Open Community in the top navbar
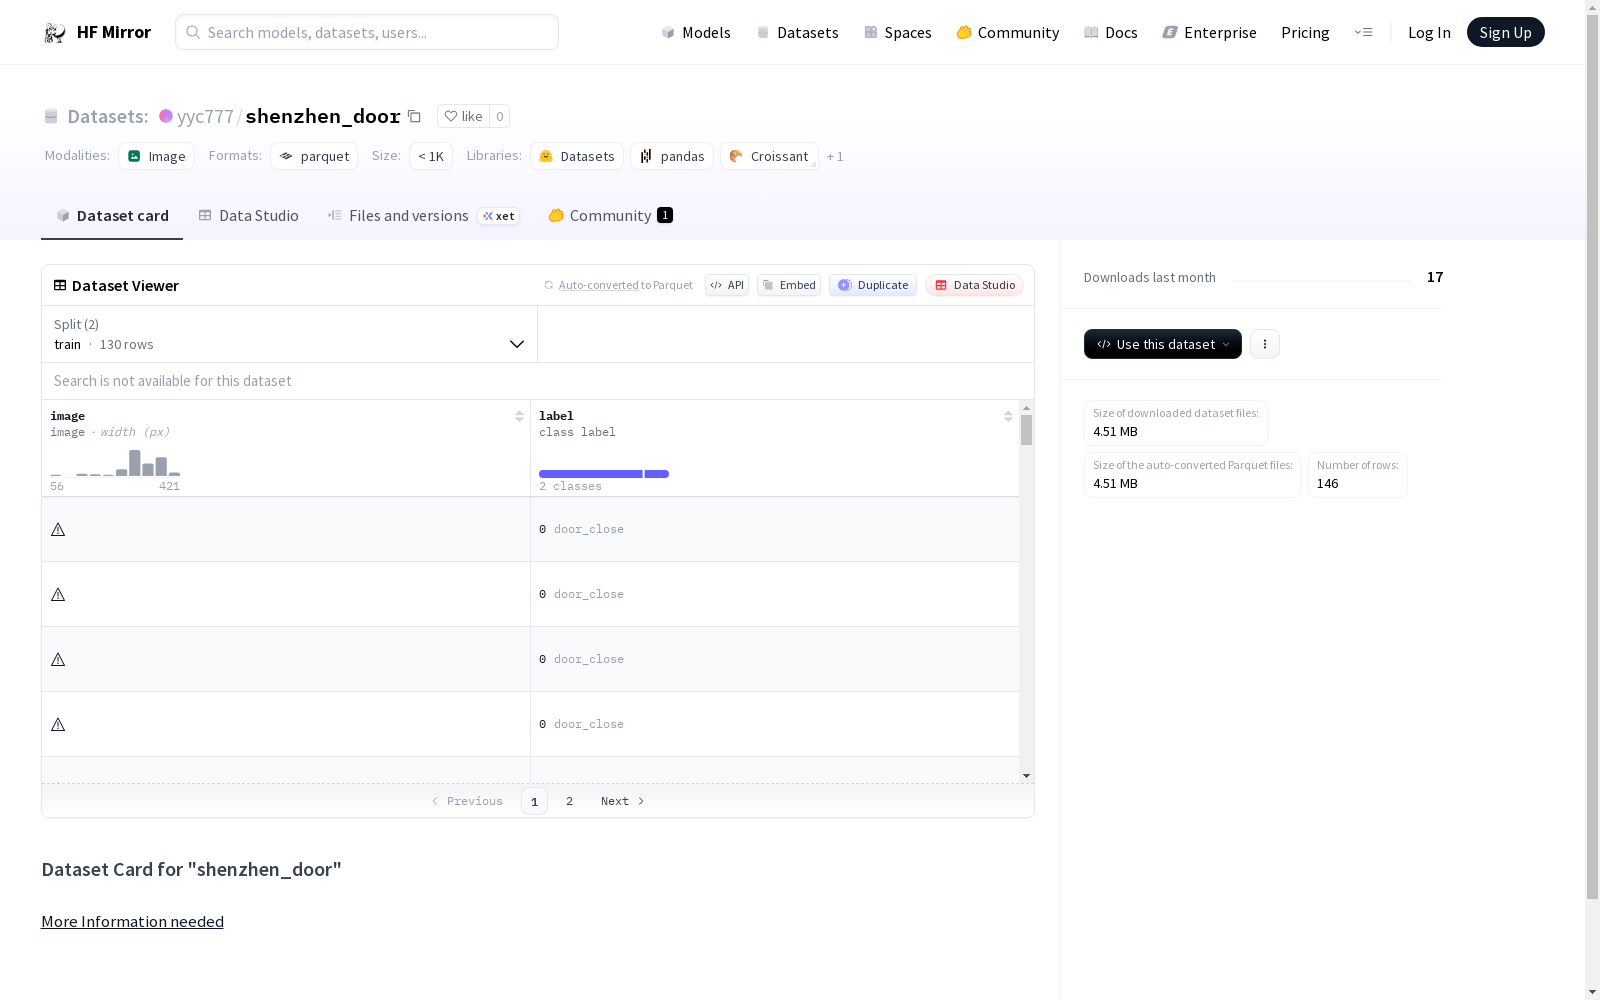The height and width of the screenshot is (1000, 1600). pos(1008,32)
